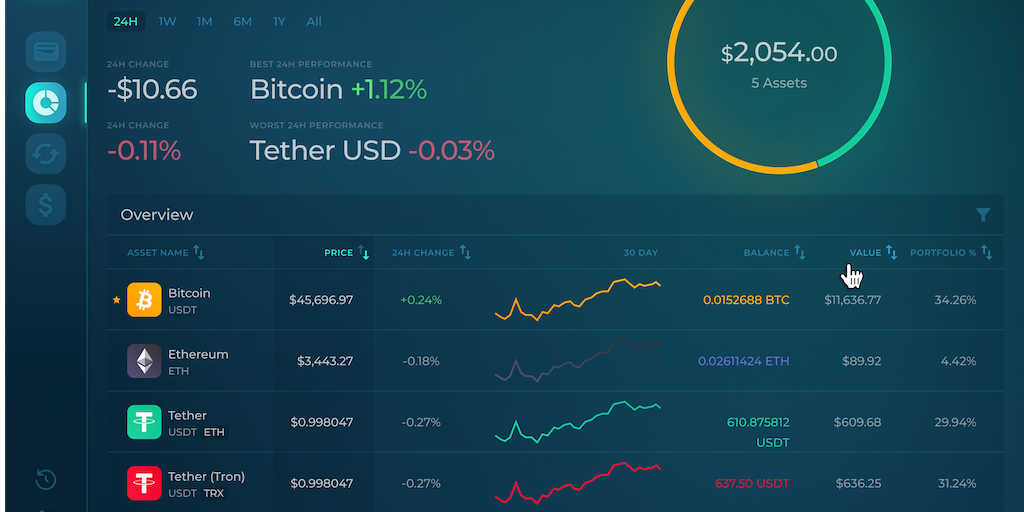Click the Ethereum 30 day sparkline chart
This screenshot has height=512, width=1024.
[577, 361]
